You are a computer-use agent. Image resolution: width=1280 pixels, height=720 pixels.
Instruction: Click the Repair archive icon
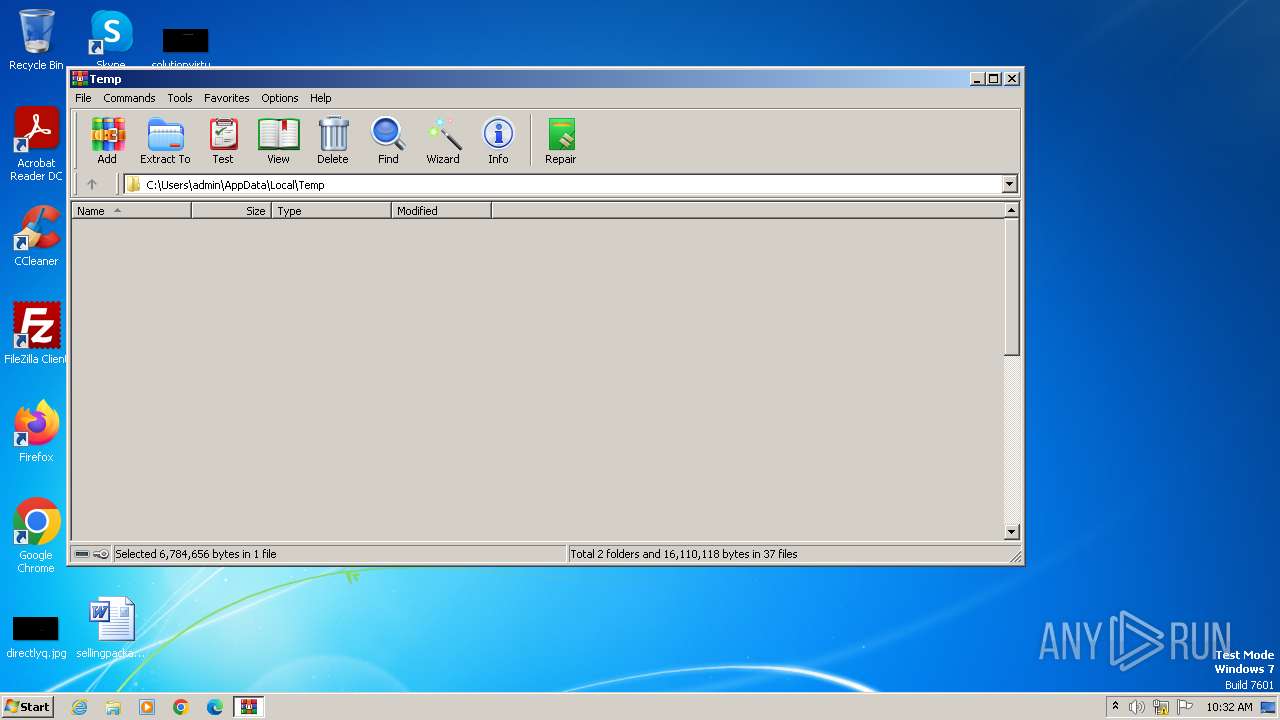[x=561, y=141]
